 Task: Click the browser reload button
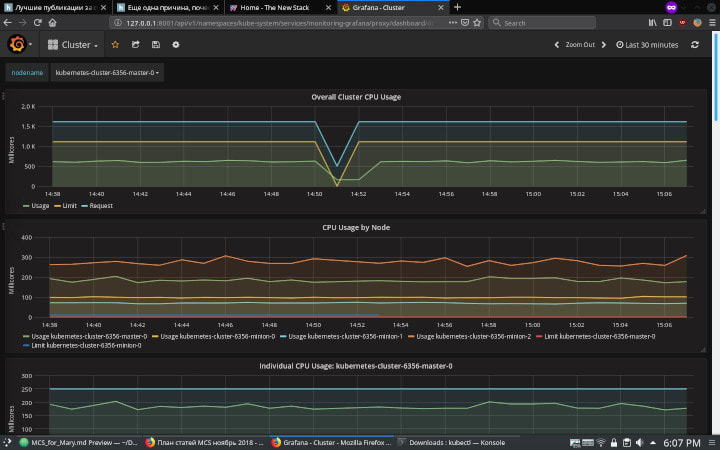coord(38,22)
